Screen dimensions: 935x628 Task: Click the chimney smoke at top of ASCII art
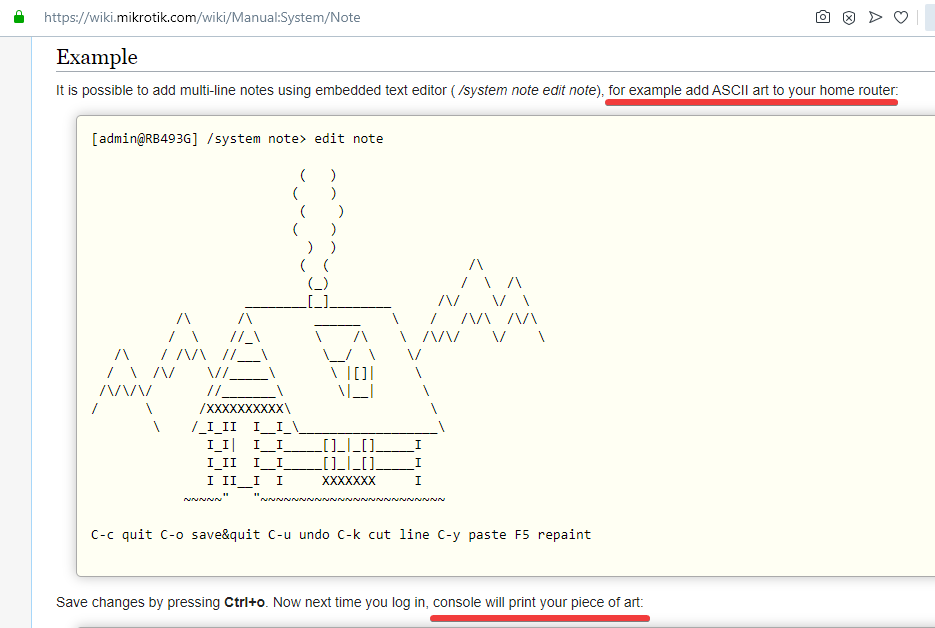pos(318,212)
